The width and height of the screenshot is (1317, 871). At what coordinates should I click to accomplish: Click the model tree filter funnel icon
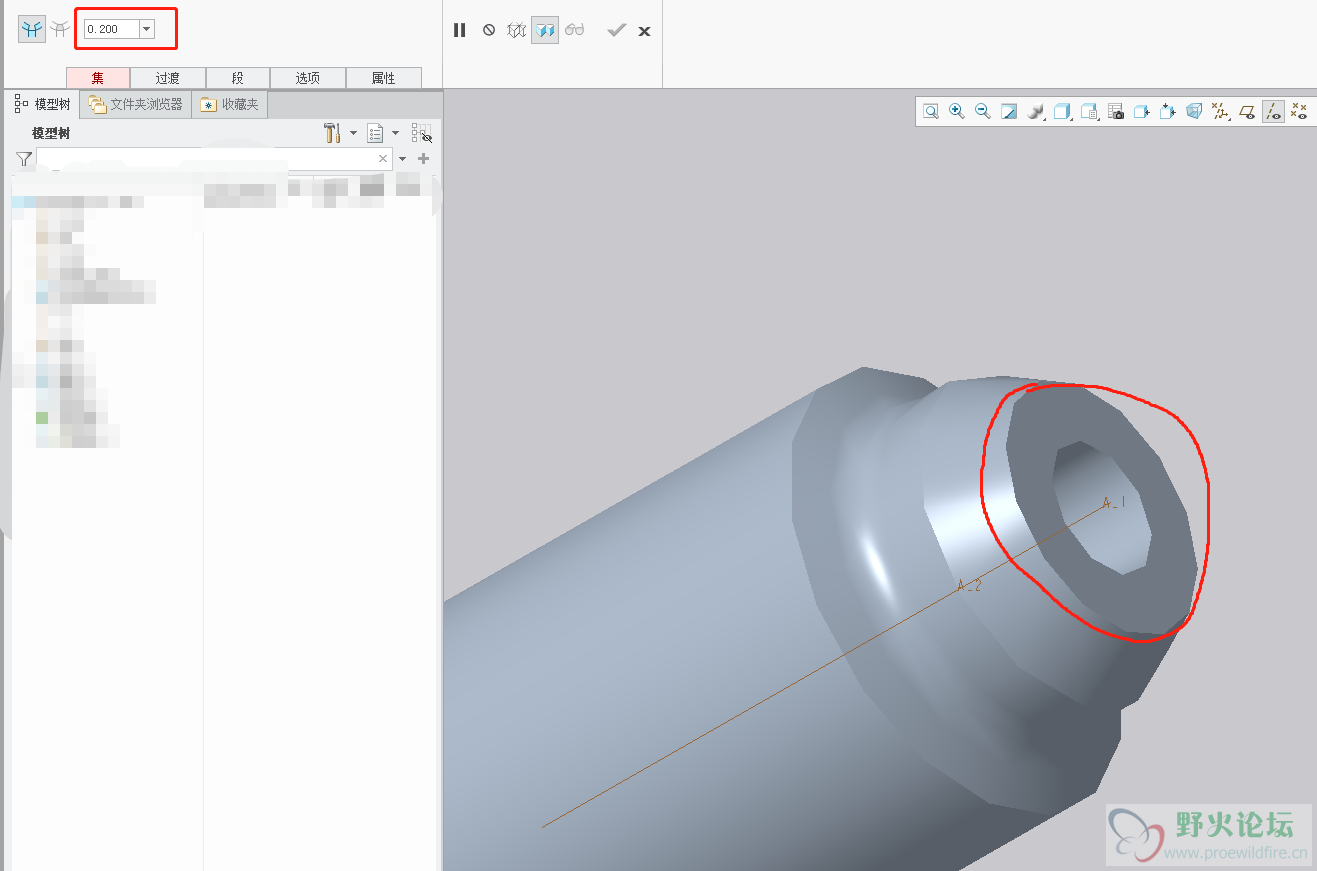(24, 159)
